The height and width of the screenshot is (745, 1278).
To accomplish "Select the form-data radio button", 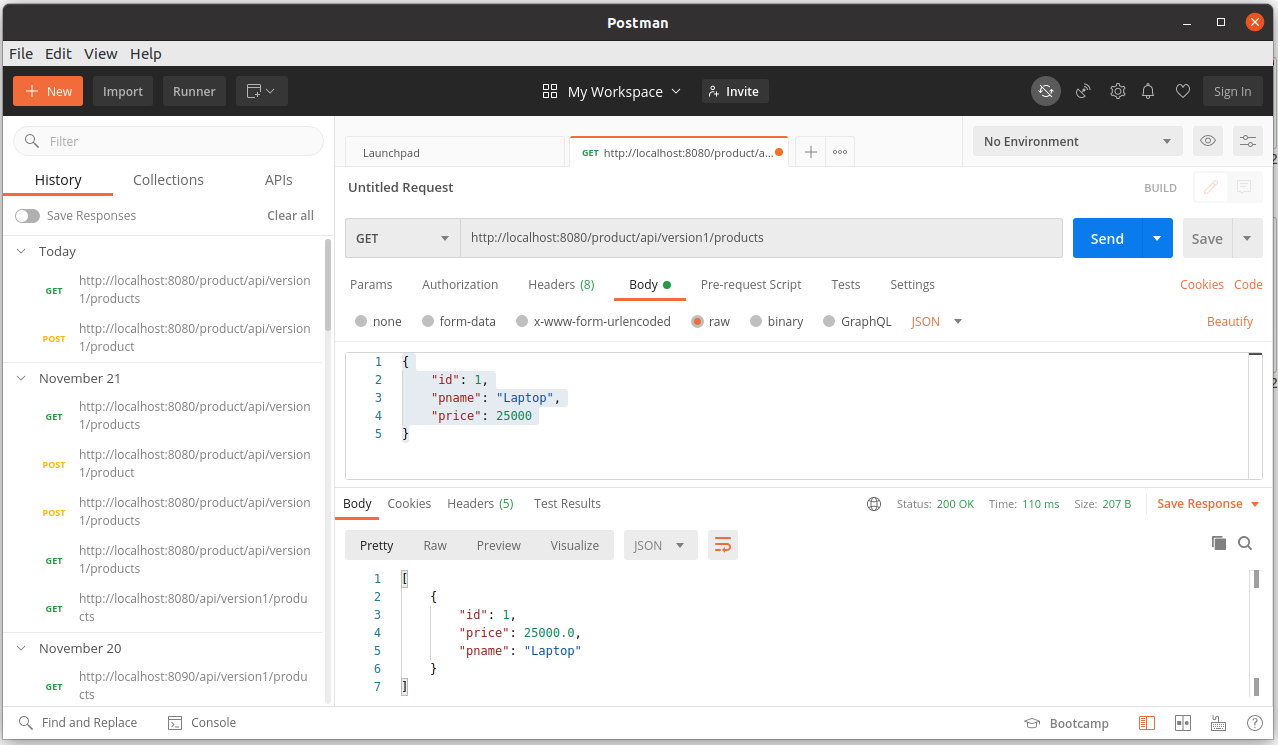I will [428, 322].
